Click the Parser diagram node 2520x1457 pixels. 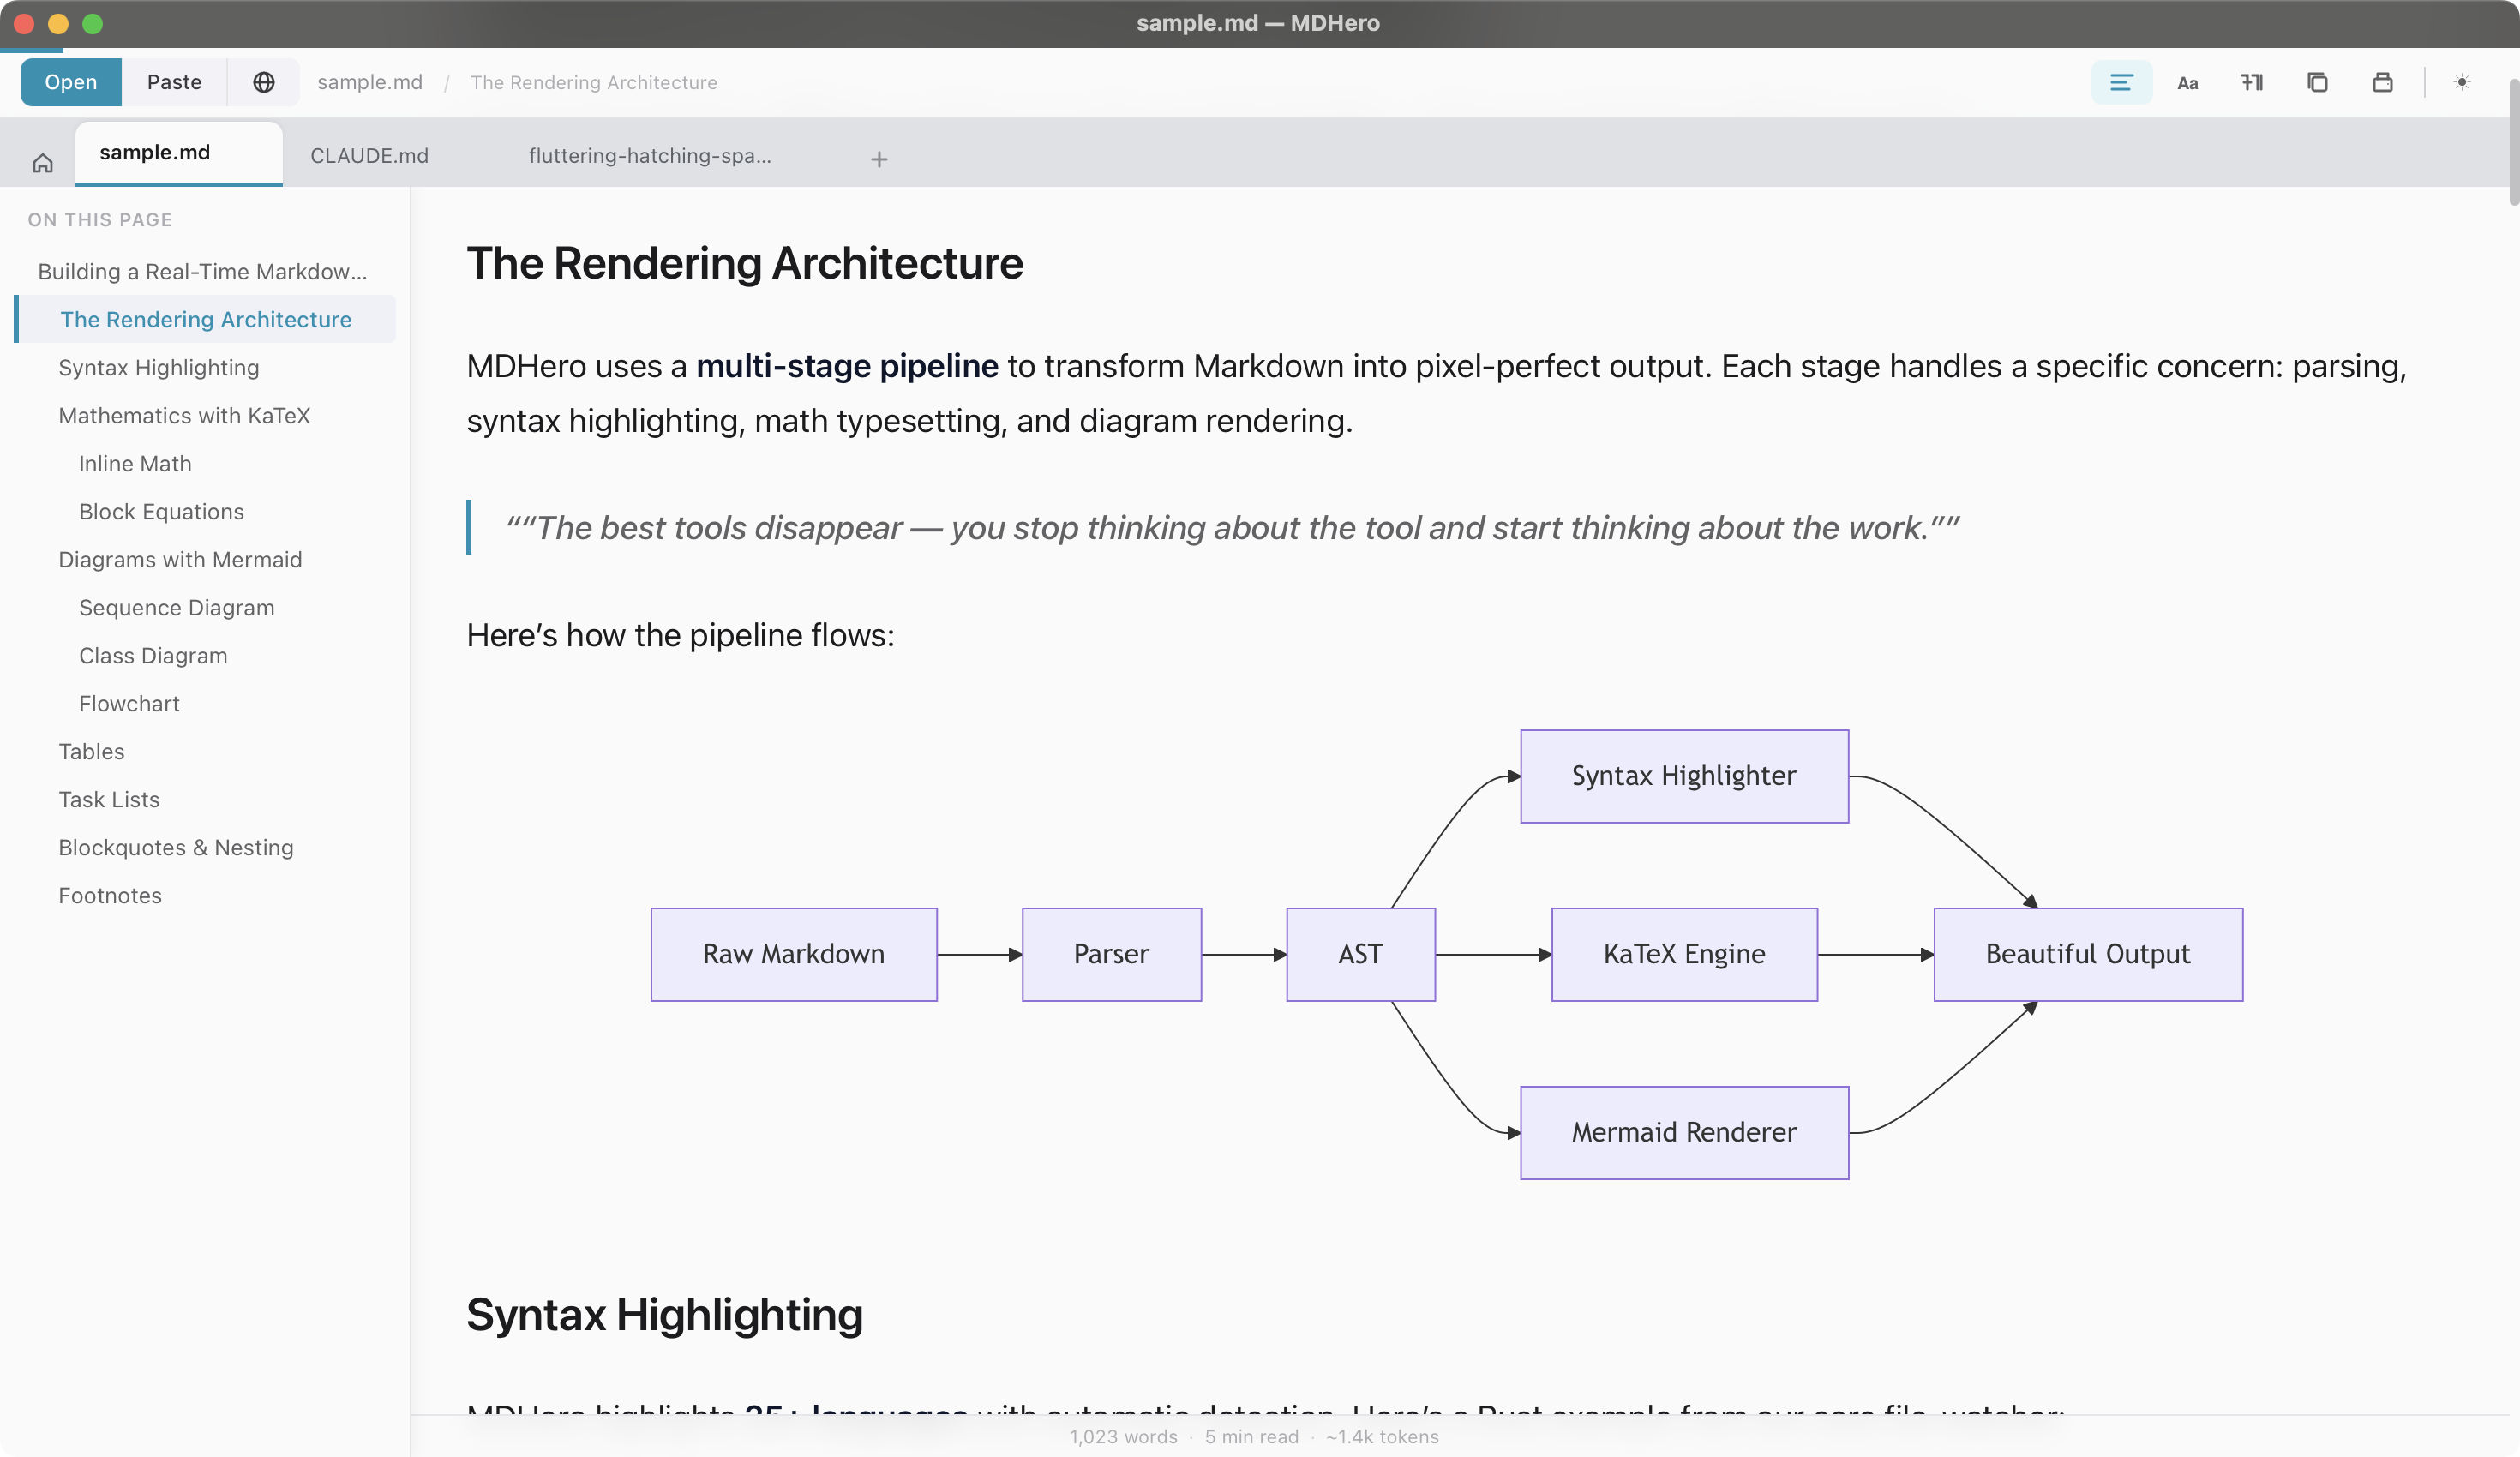pos(1112,955)
